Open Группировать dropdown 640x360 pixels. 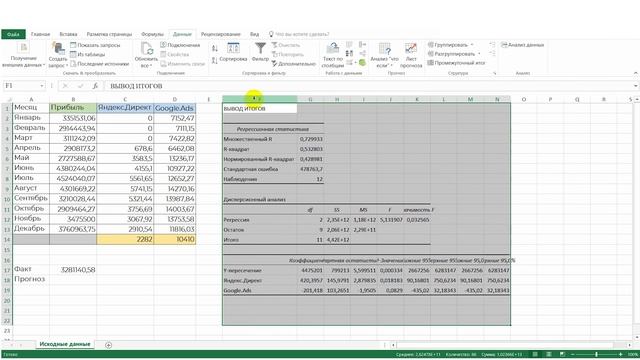point(451,45)
